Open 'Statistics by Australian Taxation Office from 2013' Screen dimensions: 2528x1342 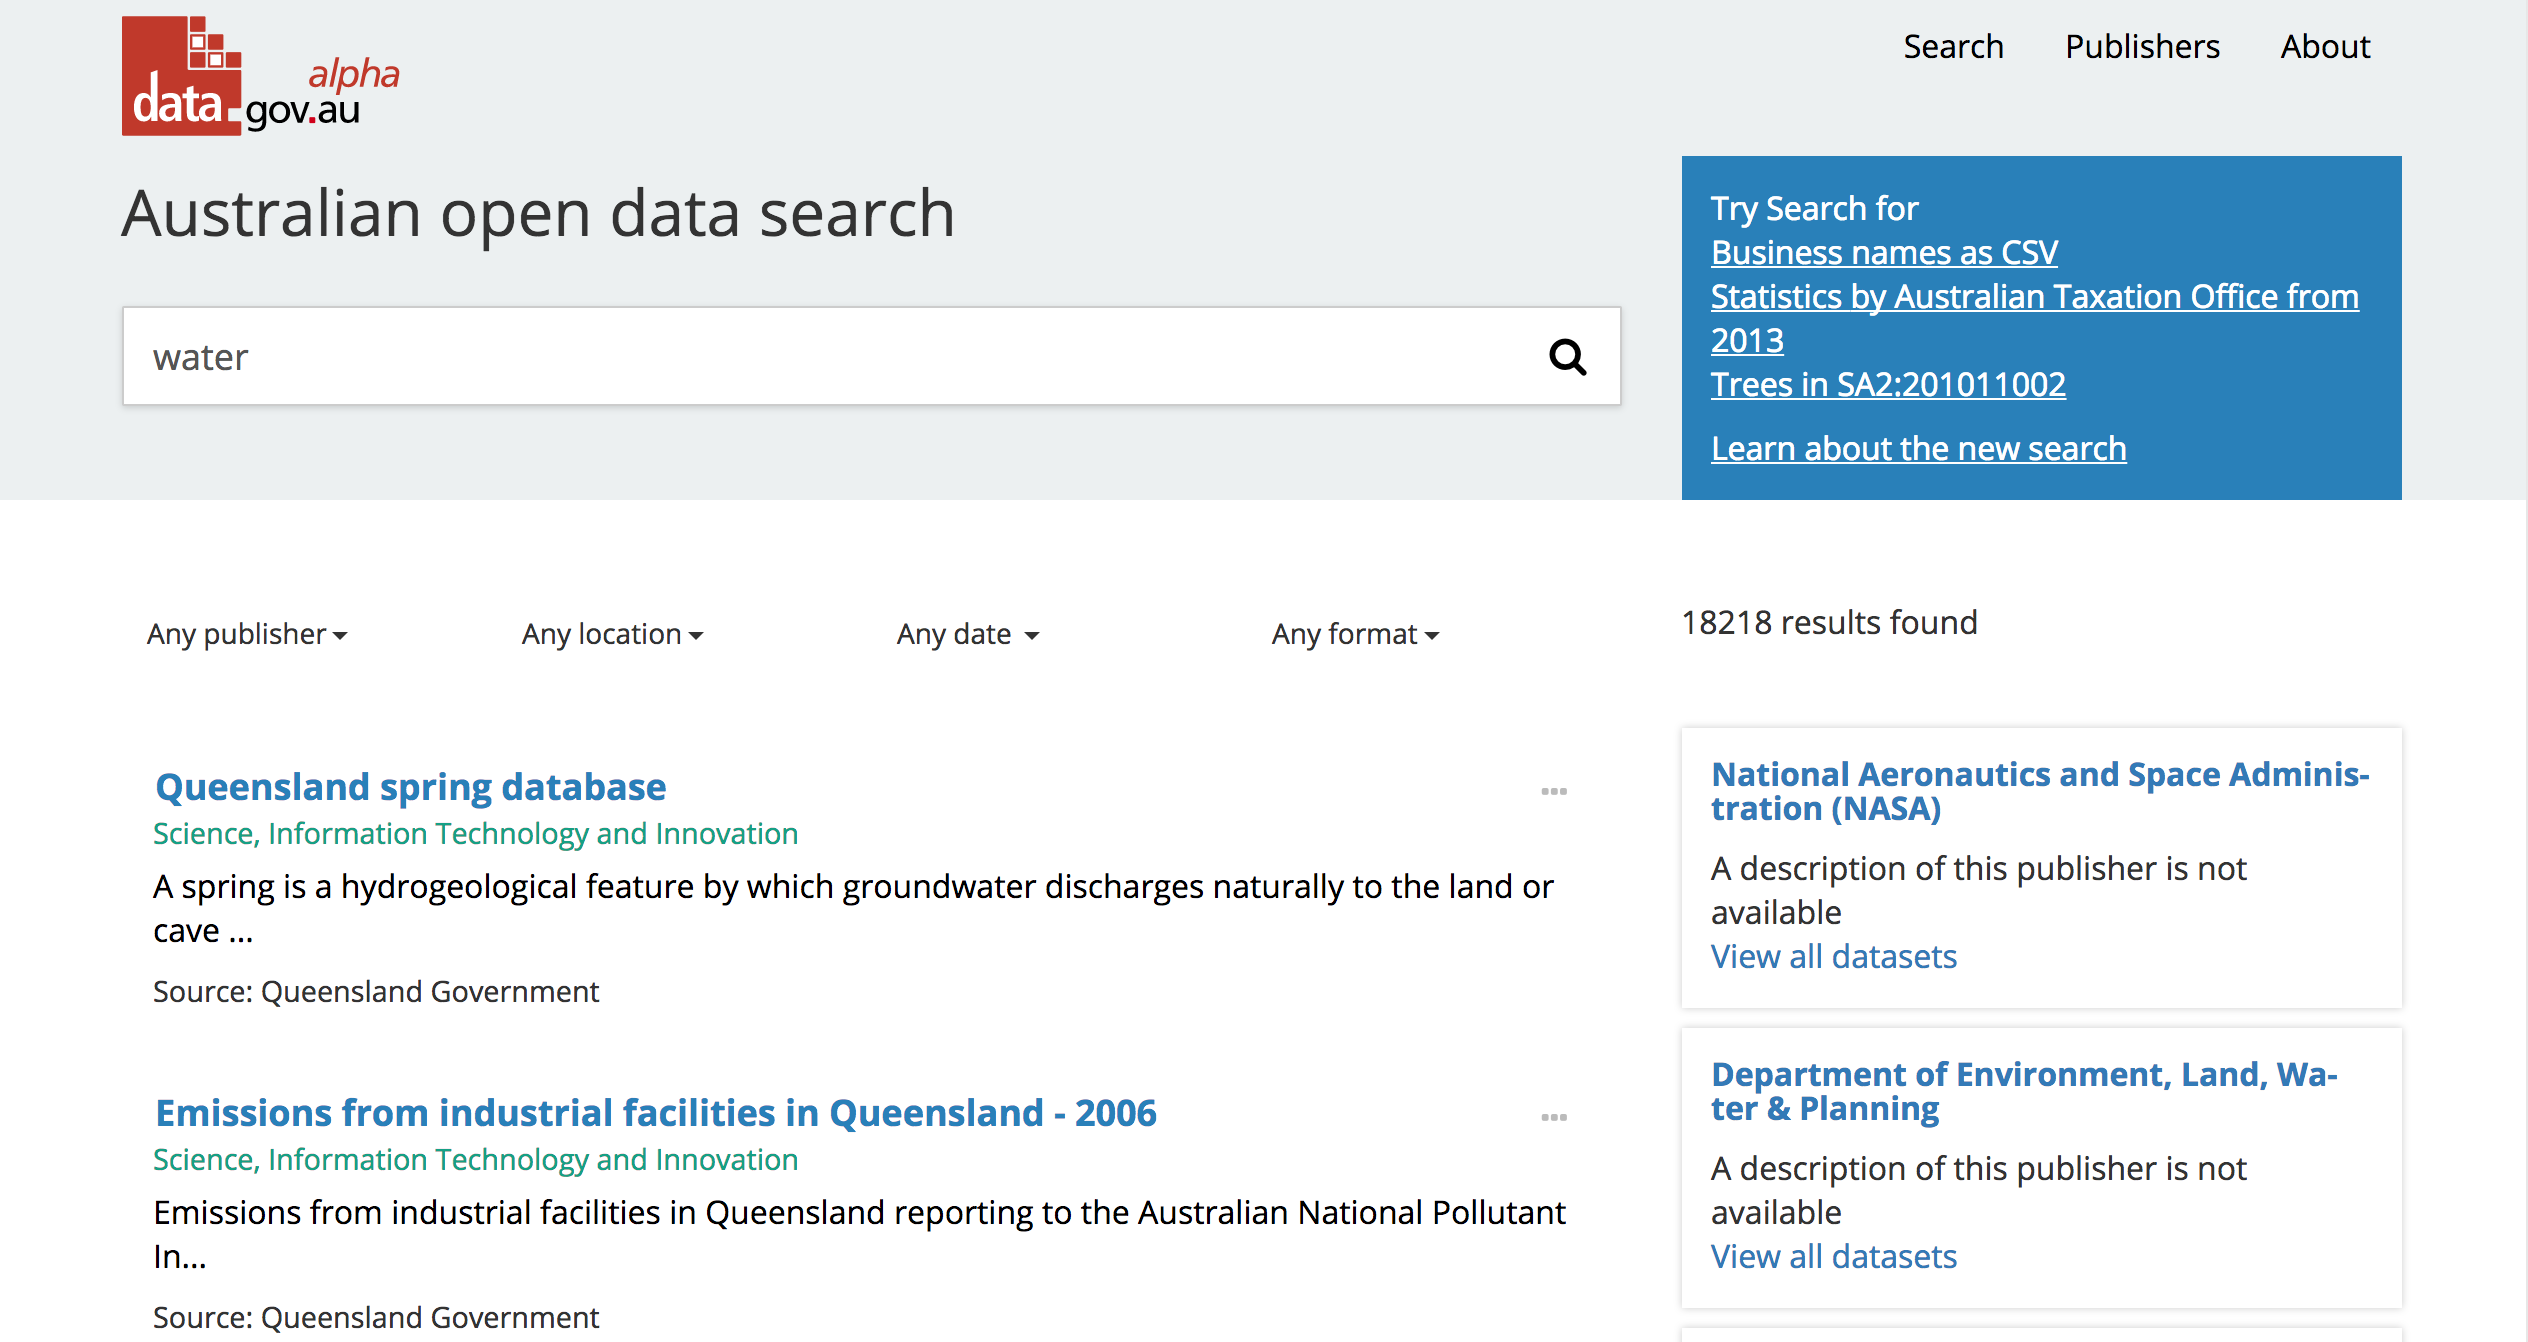click(x=2034, y=318)
